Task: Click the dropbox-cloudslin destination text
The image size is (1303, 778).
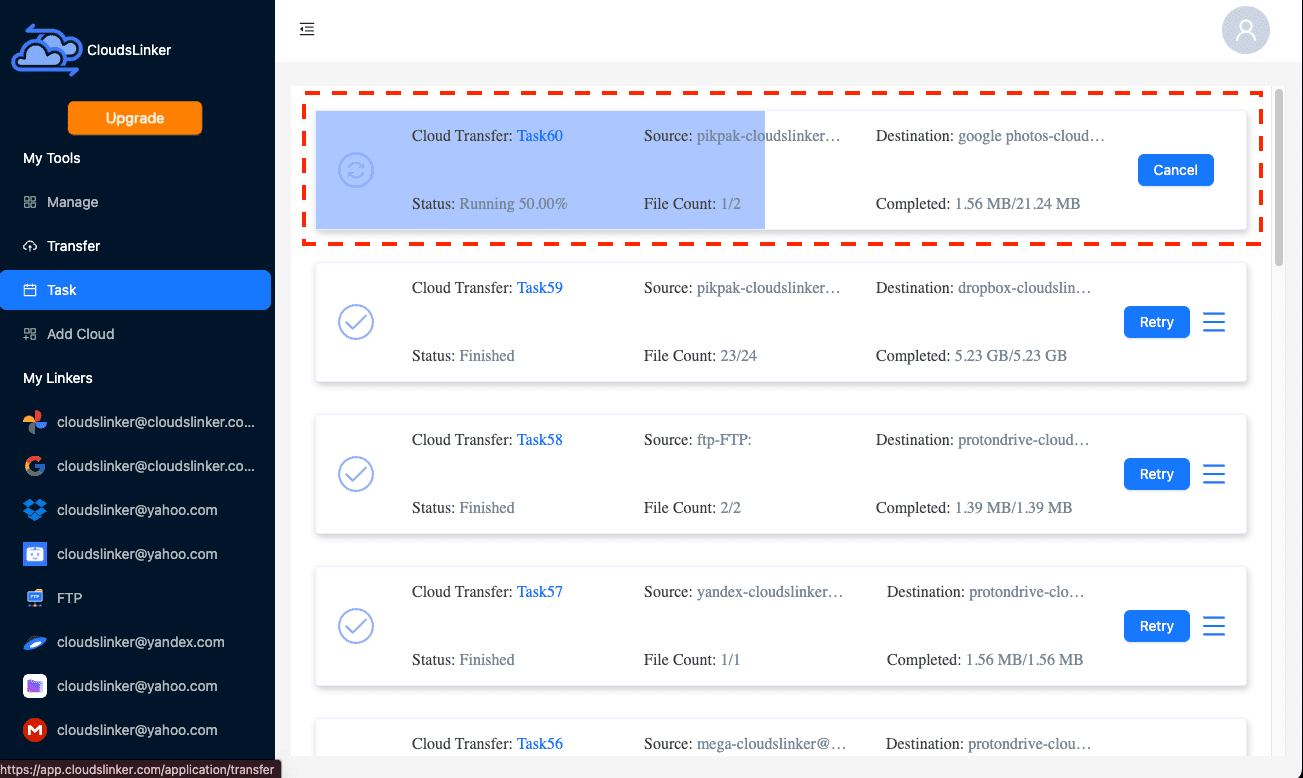Action: 1024,288
